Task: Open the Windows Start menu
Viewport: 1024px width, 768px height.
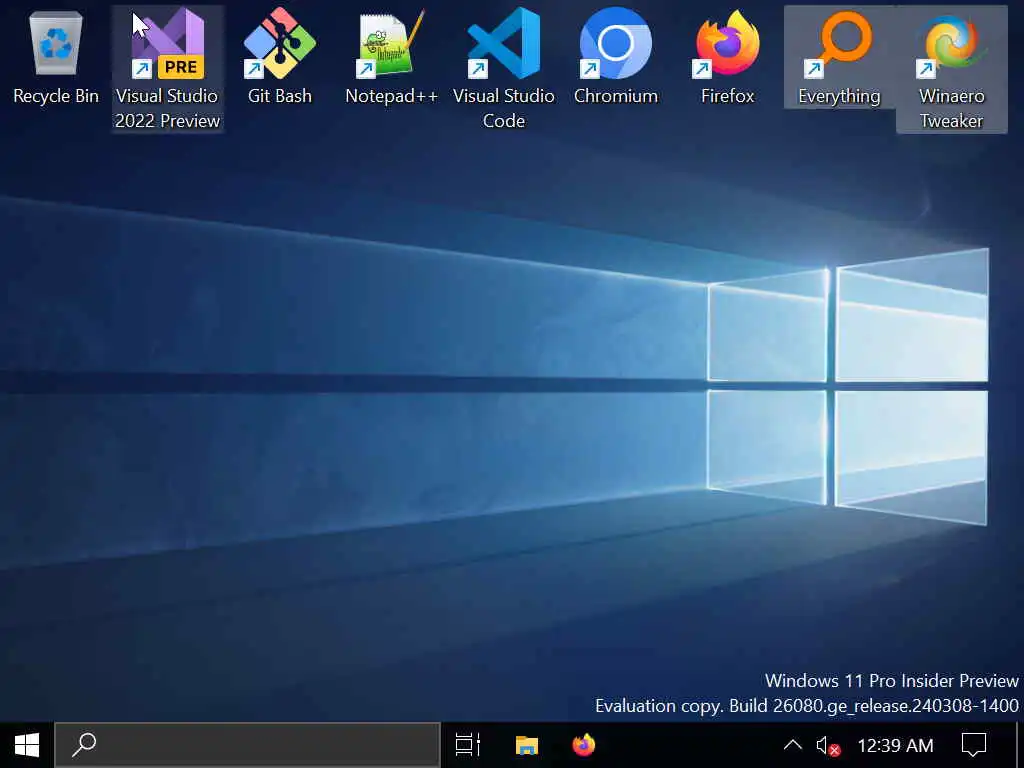Action: pyautogui.click(x=27, y=745)
